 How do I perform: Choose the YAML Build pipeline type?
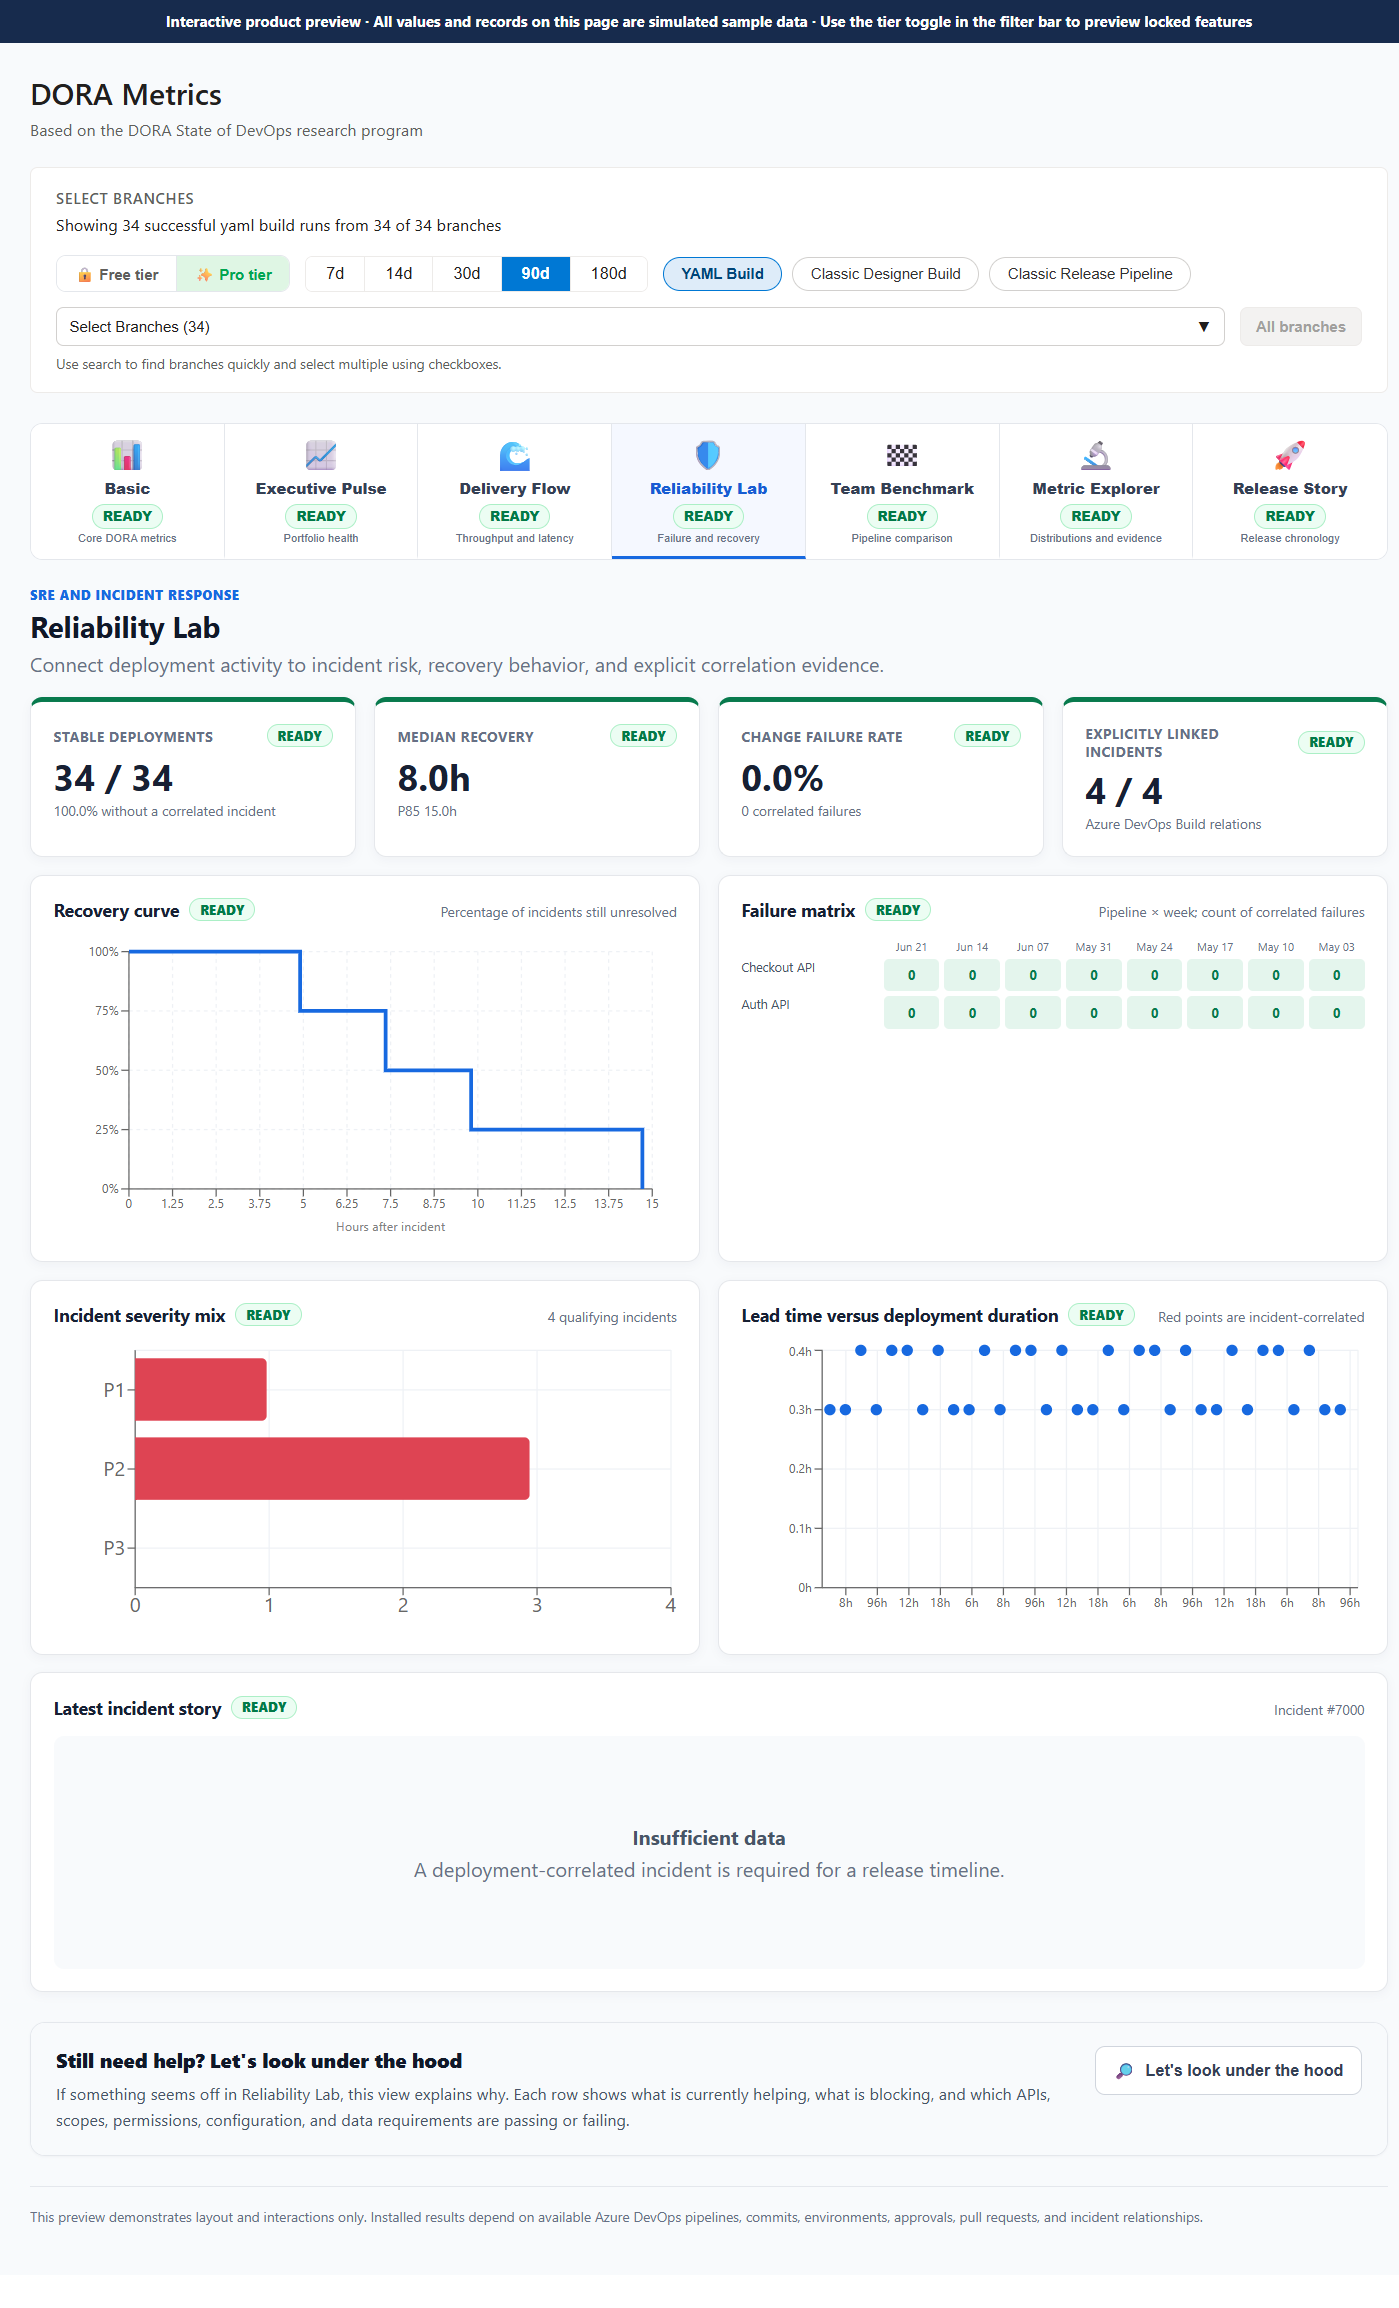pos(722,274)
